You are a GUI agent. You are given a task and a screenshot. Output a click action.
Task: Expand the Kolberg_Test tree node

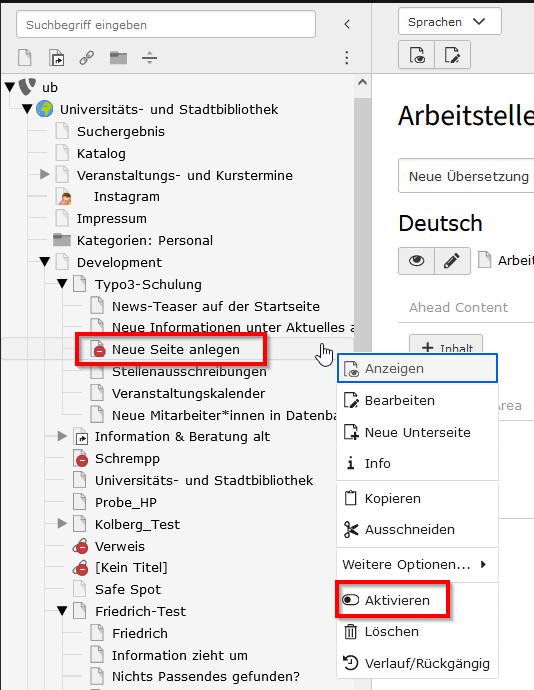[x=62, y=524]
